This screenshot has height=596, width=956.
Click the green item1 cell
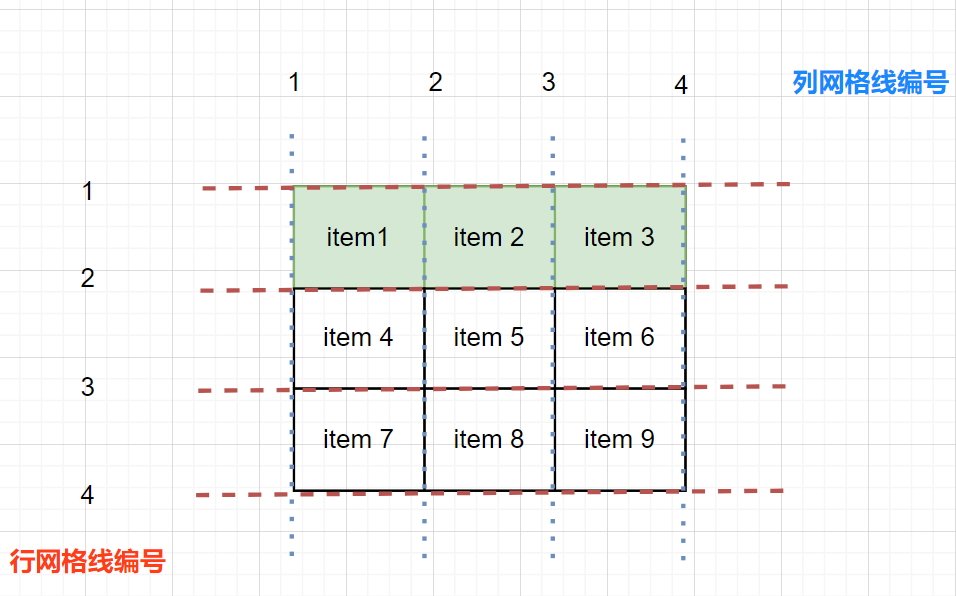pyautogui.click(x=358, y=237)
